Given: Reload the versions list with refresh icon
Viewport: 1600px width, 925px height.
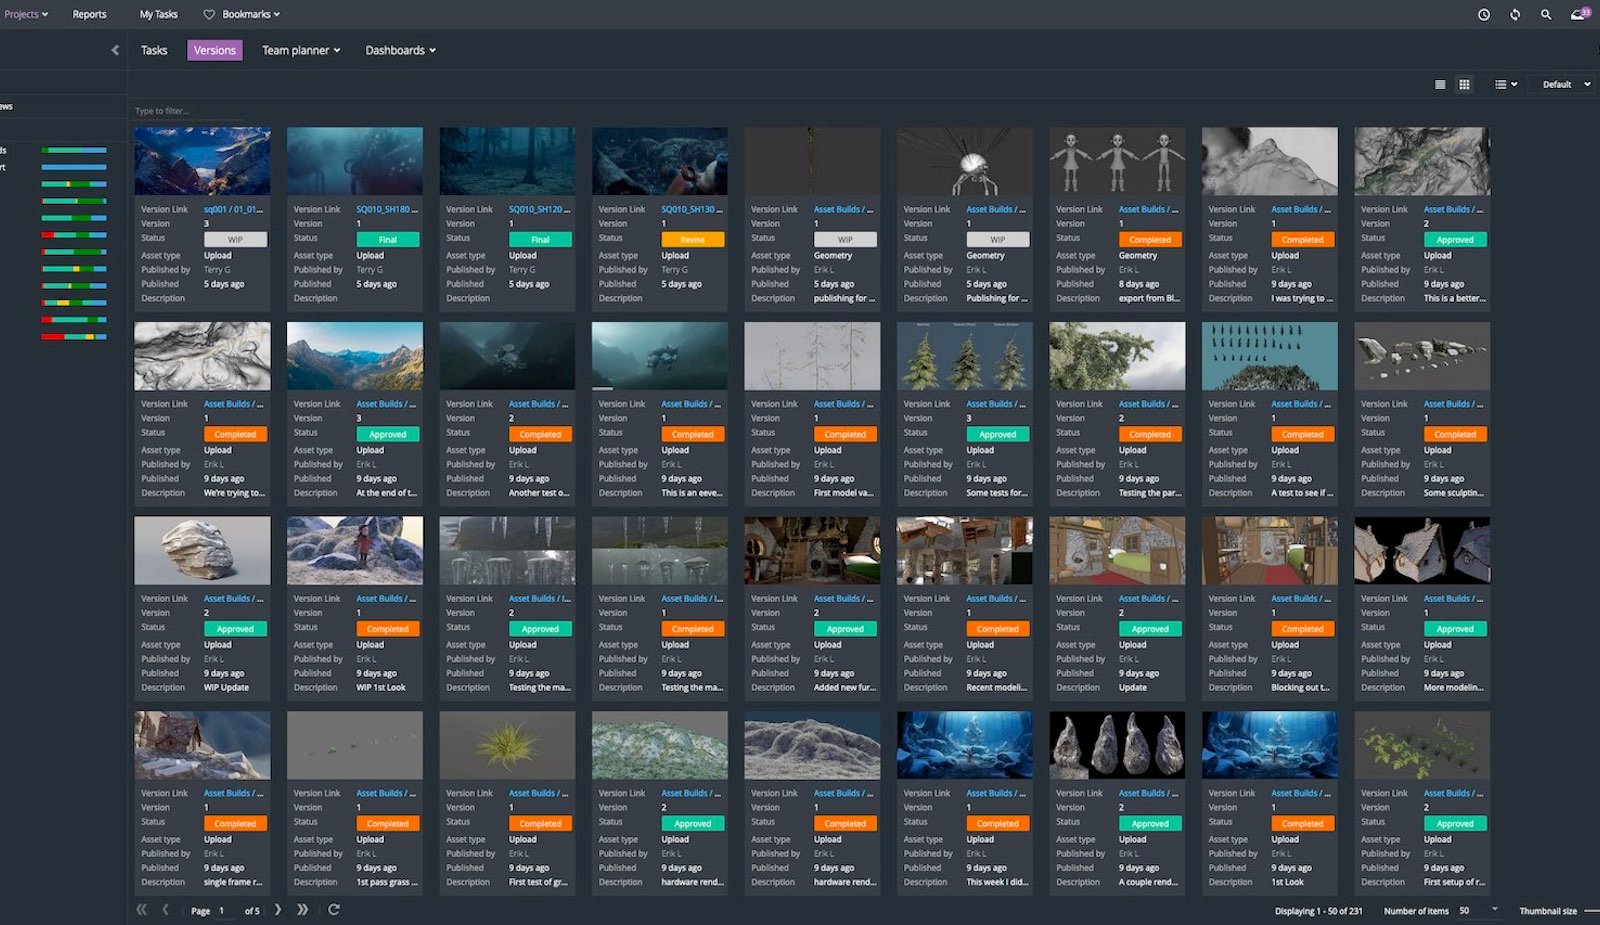Looking at the screenshot, I should pyautogui.click(x=334, y=910).
